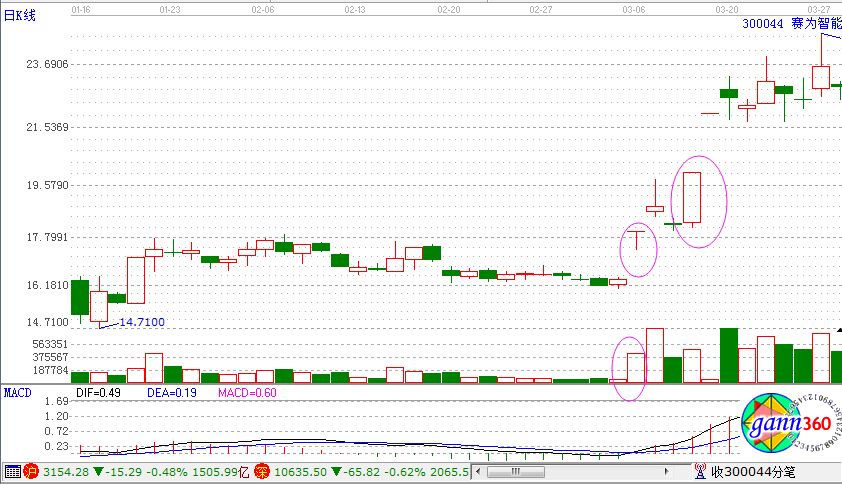Click the Shanghai index value 3154.28
This screenshot has width=842, height=484.
pos(67,472)
